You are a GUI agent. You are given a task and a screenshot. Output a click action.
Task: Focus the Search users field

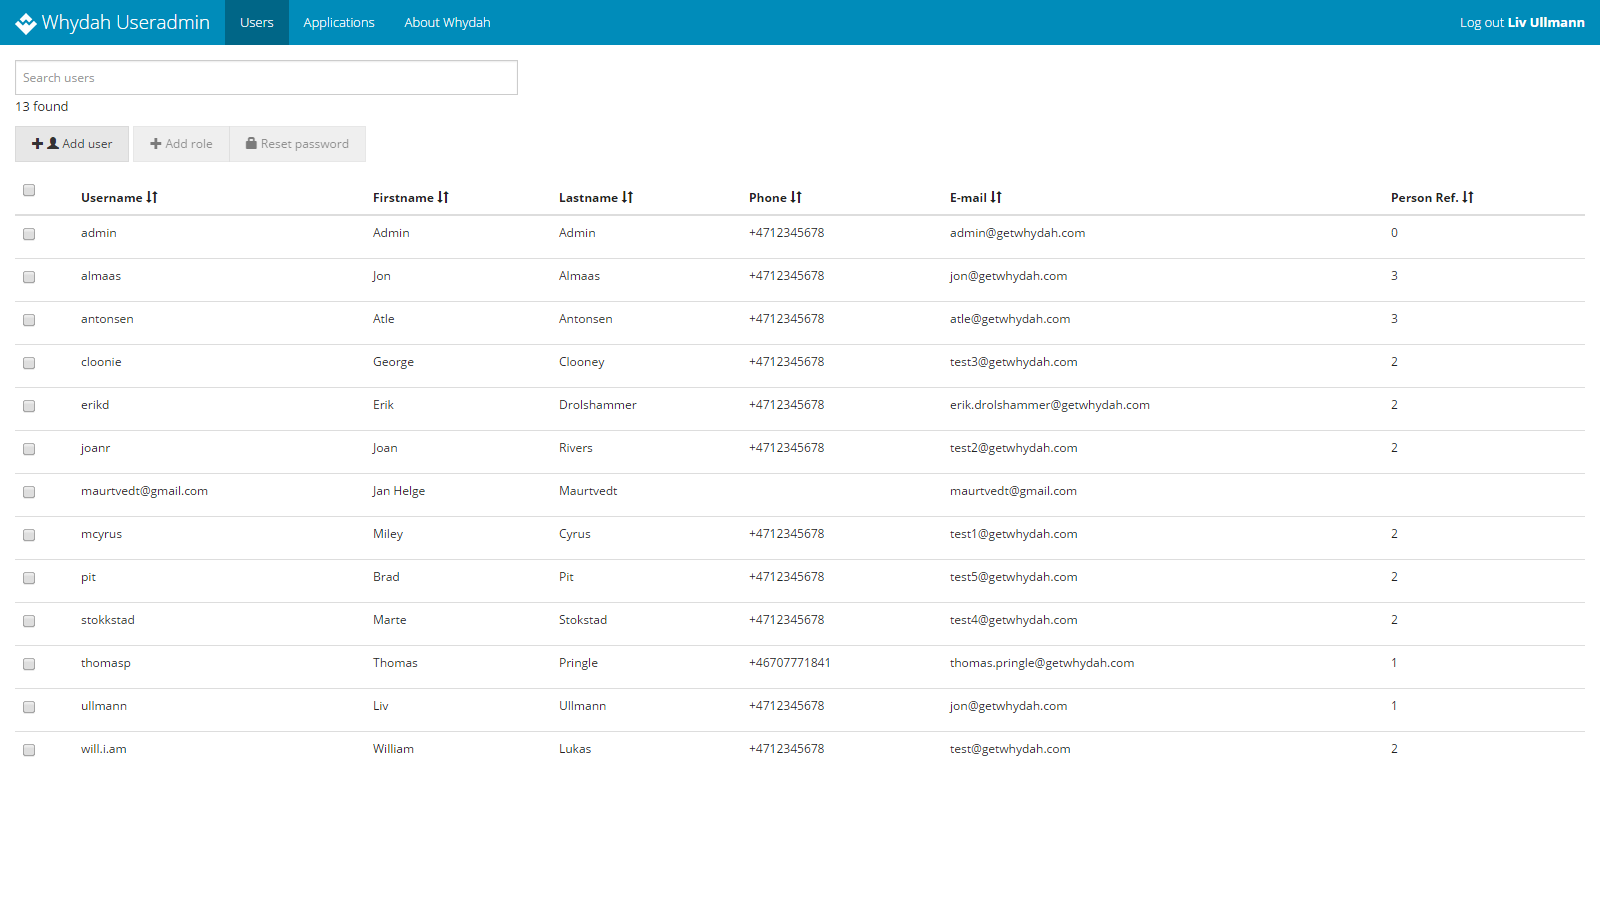266,78
